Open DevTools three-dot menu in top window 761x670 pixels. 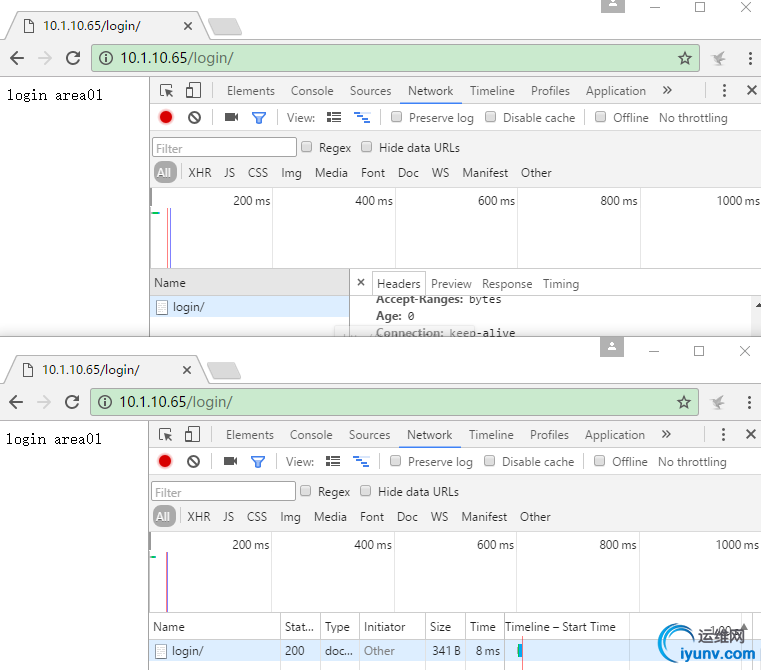[x=724, y=90]
